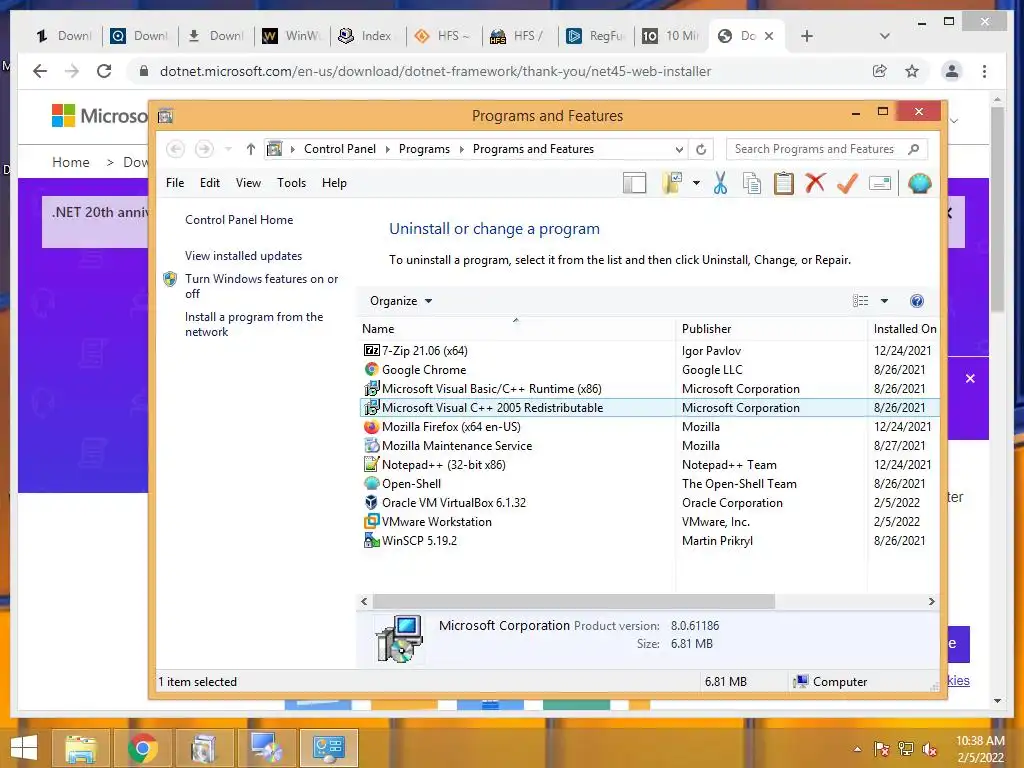Sort by the Publisher column header
This screenshot has width=1024, height=768.
coord(771,329)
